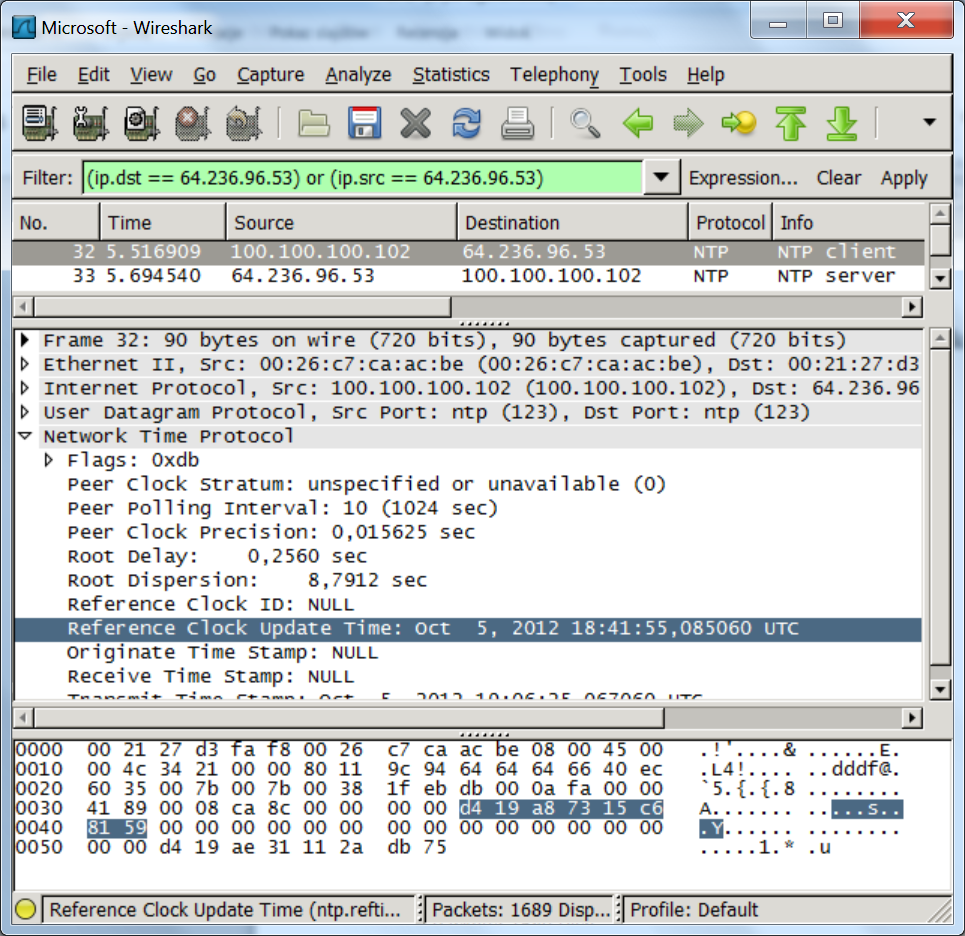Open the Tools menu
The width and height of the screenshot is (965, 936).
tap(643, 74)
